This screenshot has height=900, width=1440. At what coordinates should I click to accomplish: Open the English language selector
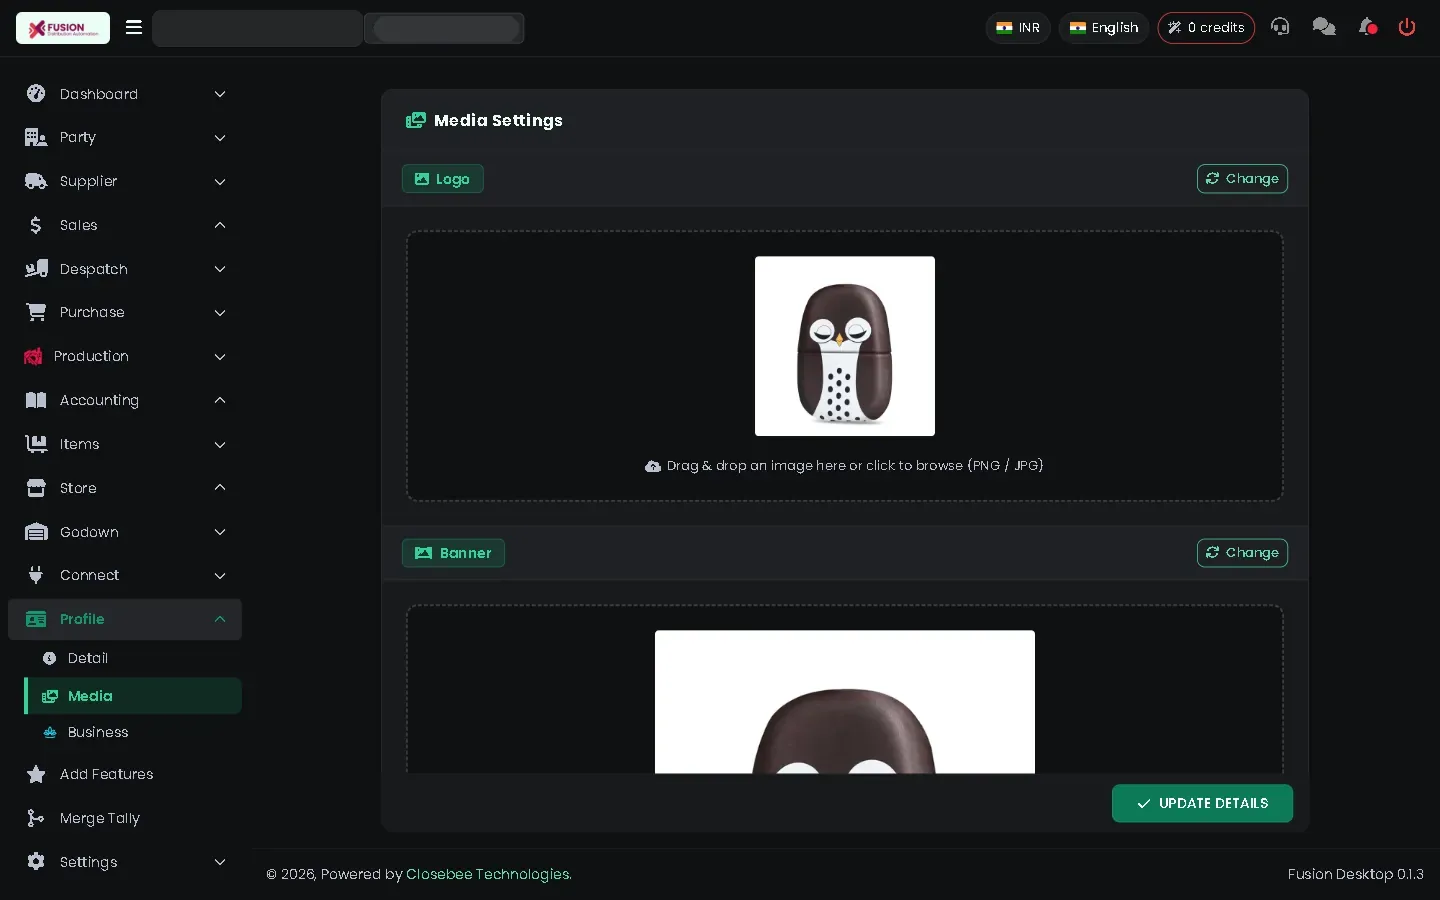1104,28
